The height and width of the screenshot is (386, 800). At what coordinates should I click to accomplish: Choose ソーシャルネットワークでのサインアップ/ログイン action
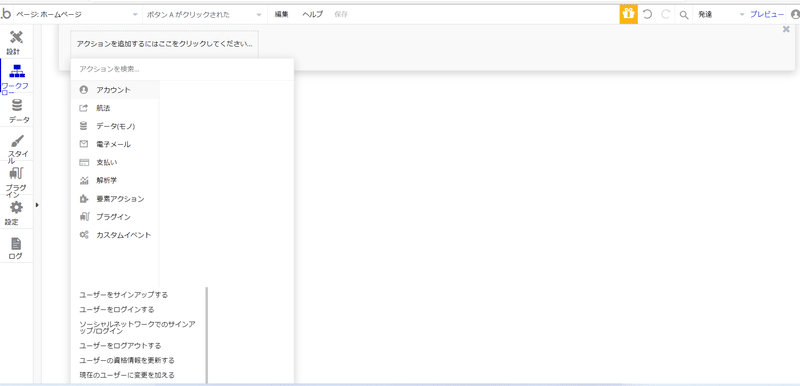[138, 327]
